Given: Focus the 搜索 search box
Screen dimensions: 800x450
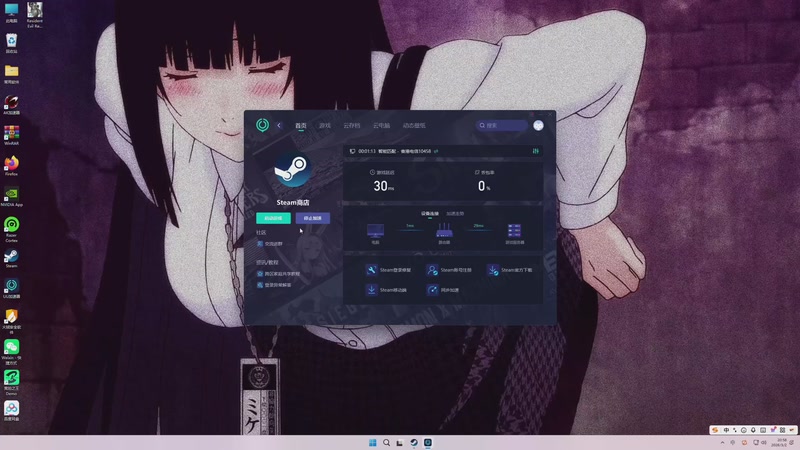Looking at the screenshot, I should (502, 125).
